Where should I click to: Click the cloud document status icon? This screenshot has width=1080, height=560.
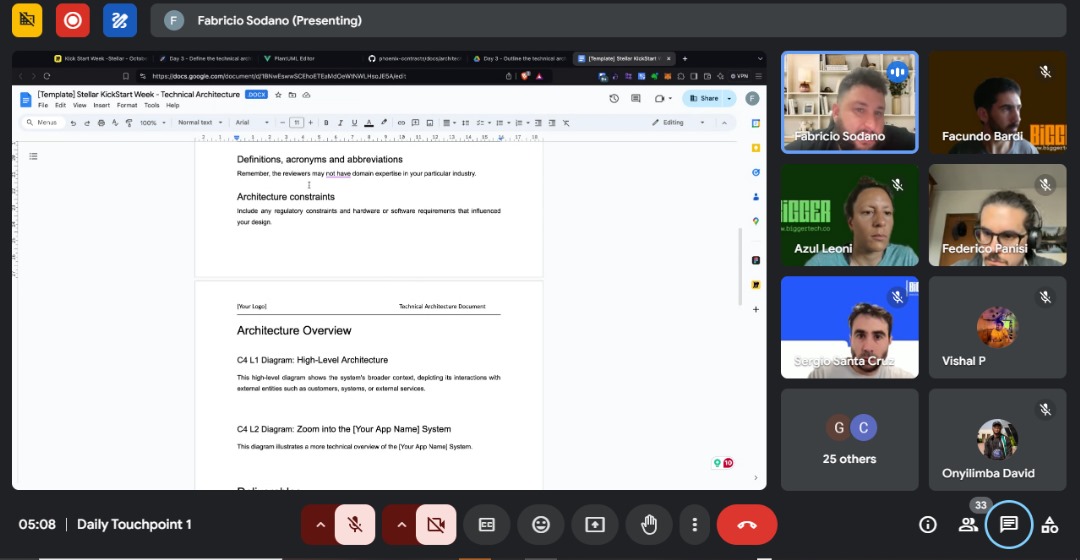(x=307, y=95)
